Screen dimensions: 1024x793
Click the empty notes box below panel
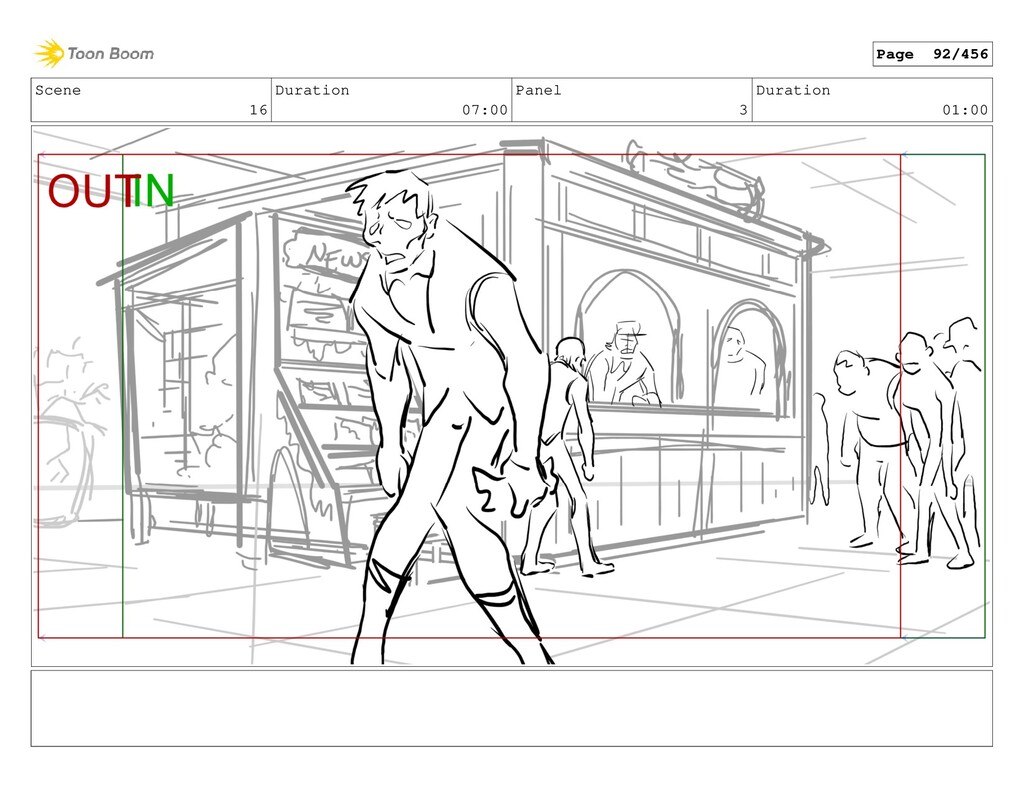click(x=511, y=708)
